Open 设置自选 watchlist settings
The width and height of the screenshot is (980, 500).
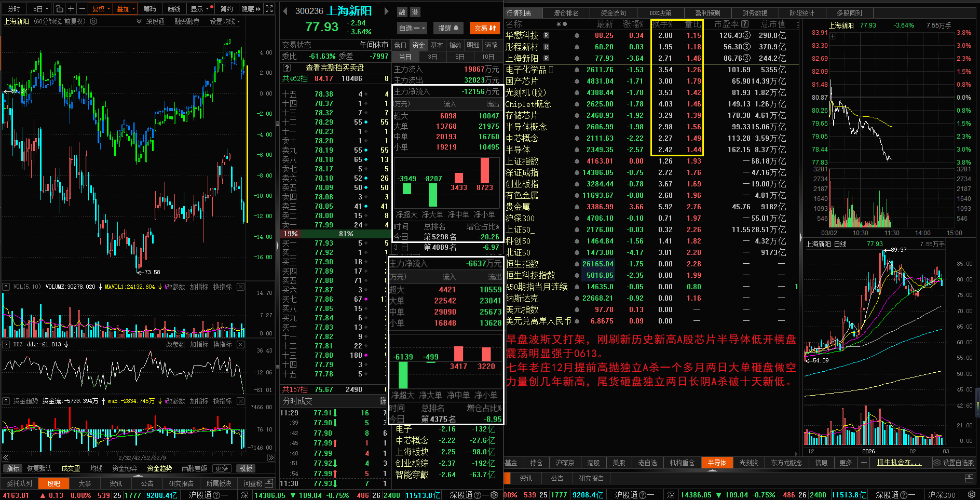click(x=956, y=462)
